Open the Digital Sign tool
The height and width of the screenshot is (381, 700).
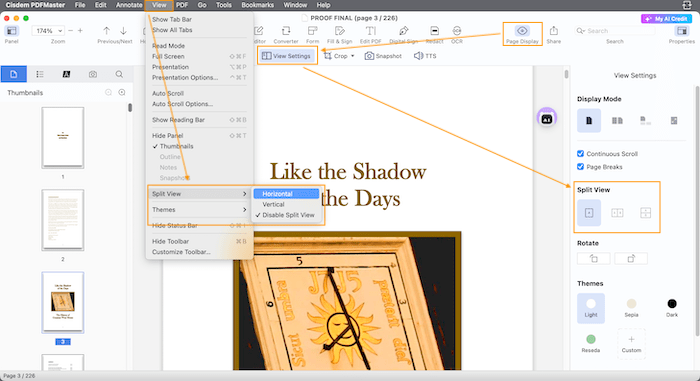pos(404,34)
